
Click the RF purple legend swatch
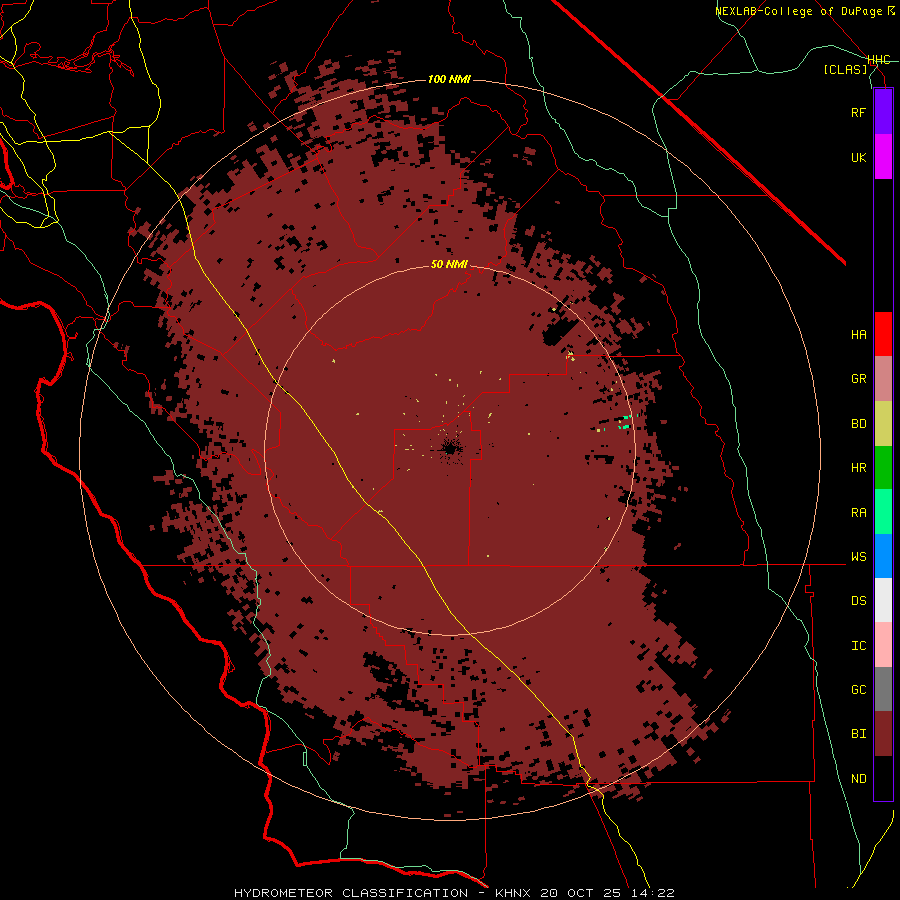click(883, 112)
